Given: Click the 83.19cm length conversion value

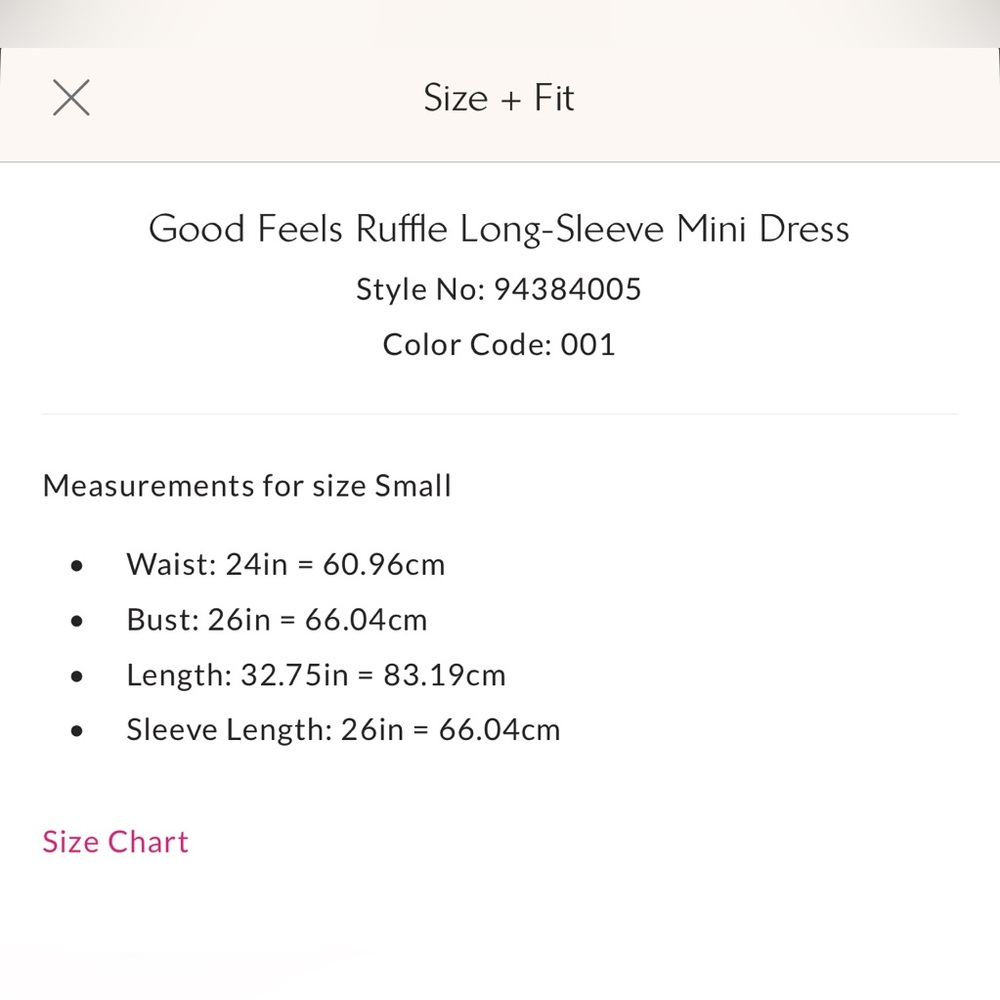Looking at the screenshot, I should click(444, 675).
